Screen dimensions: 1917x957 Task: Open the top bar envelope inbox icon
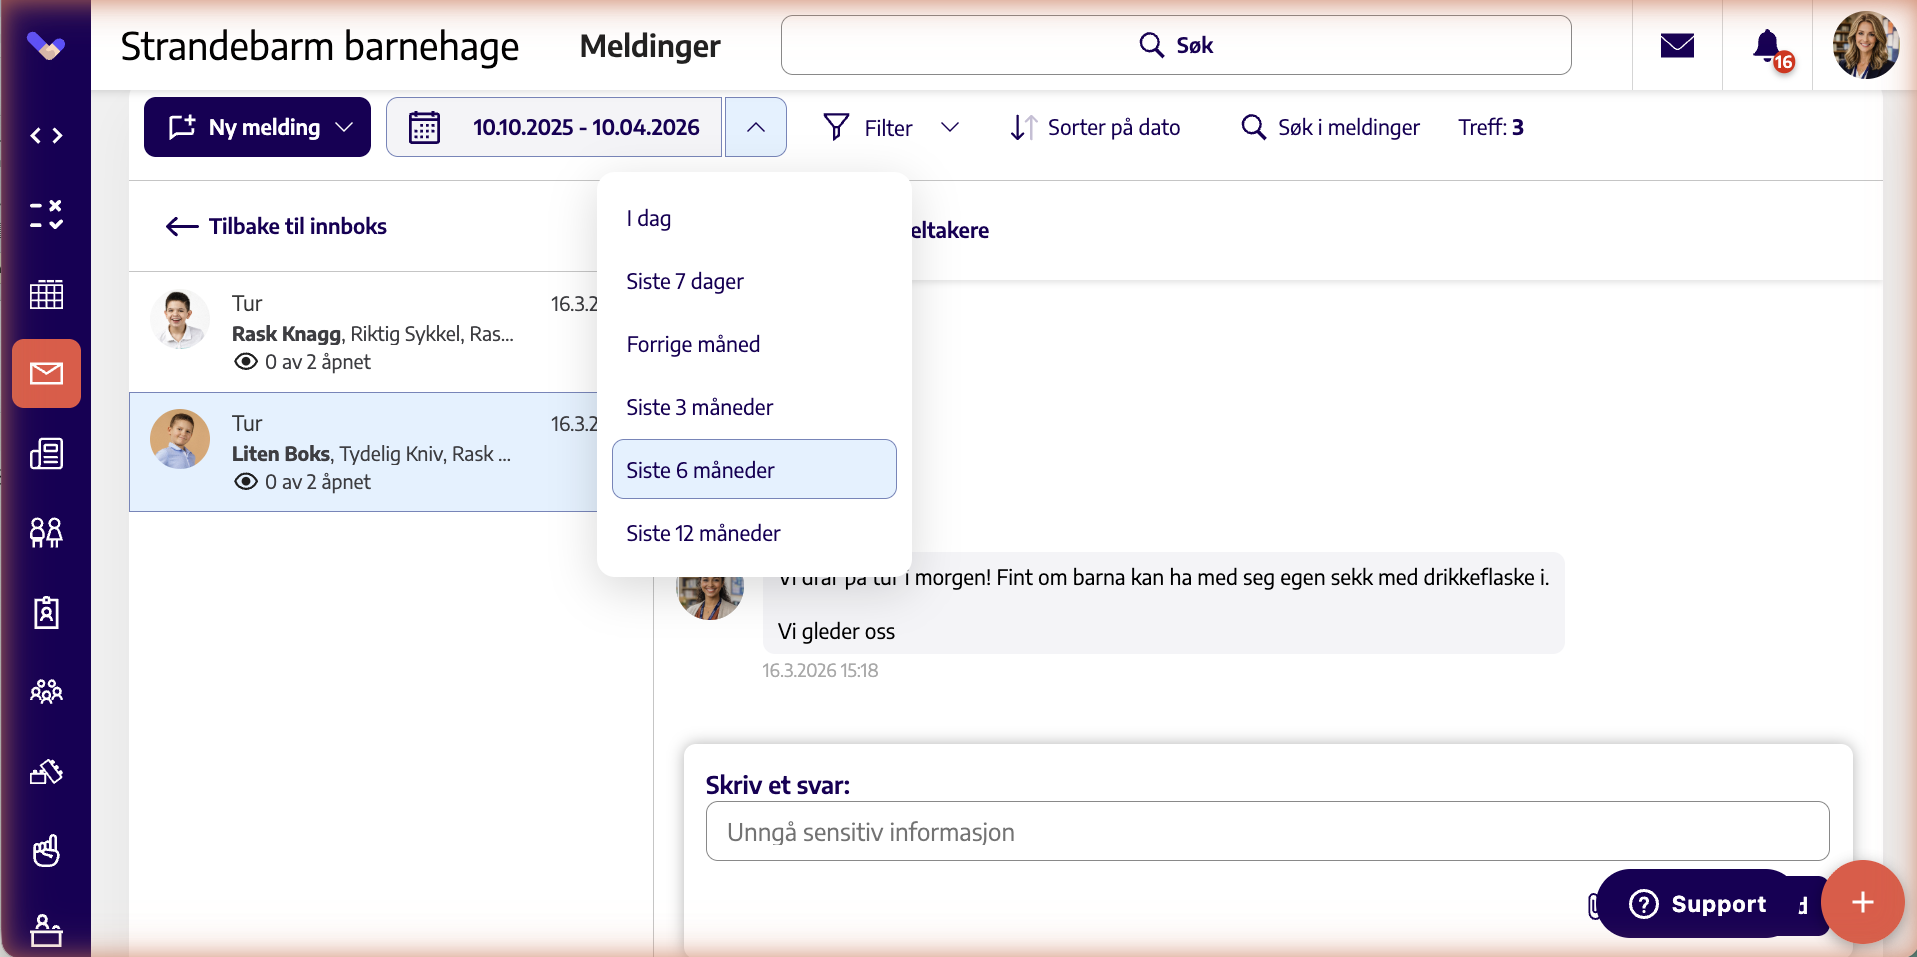point(1677,45)
